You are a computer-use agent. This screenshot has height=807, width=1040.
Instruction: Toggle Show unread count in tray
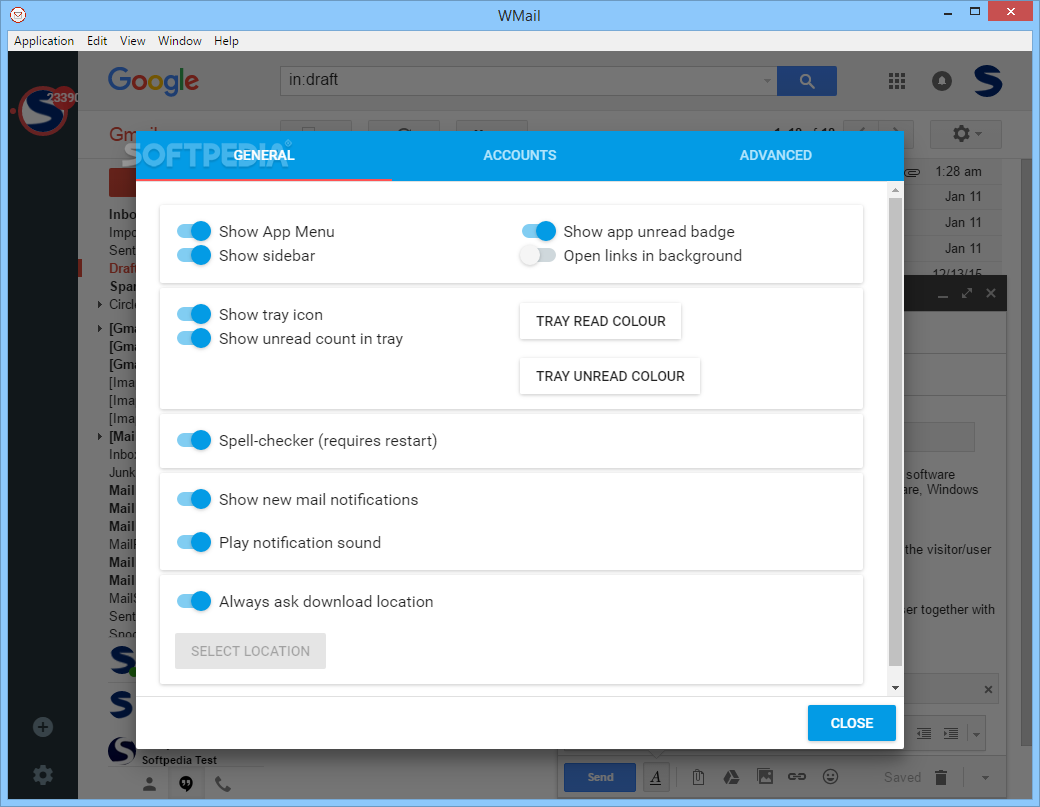pyautogui.click(x=194, y=338)
